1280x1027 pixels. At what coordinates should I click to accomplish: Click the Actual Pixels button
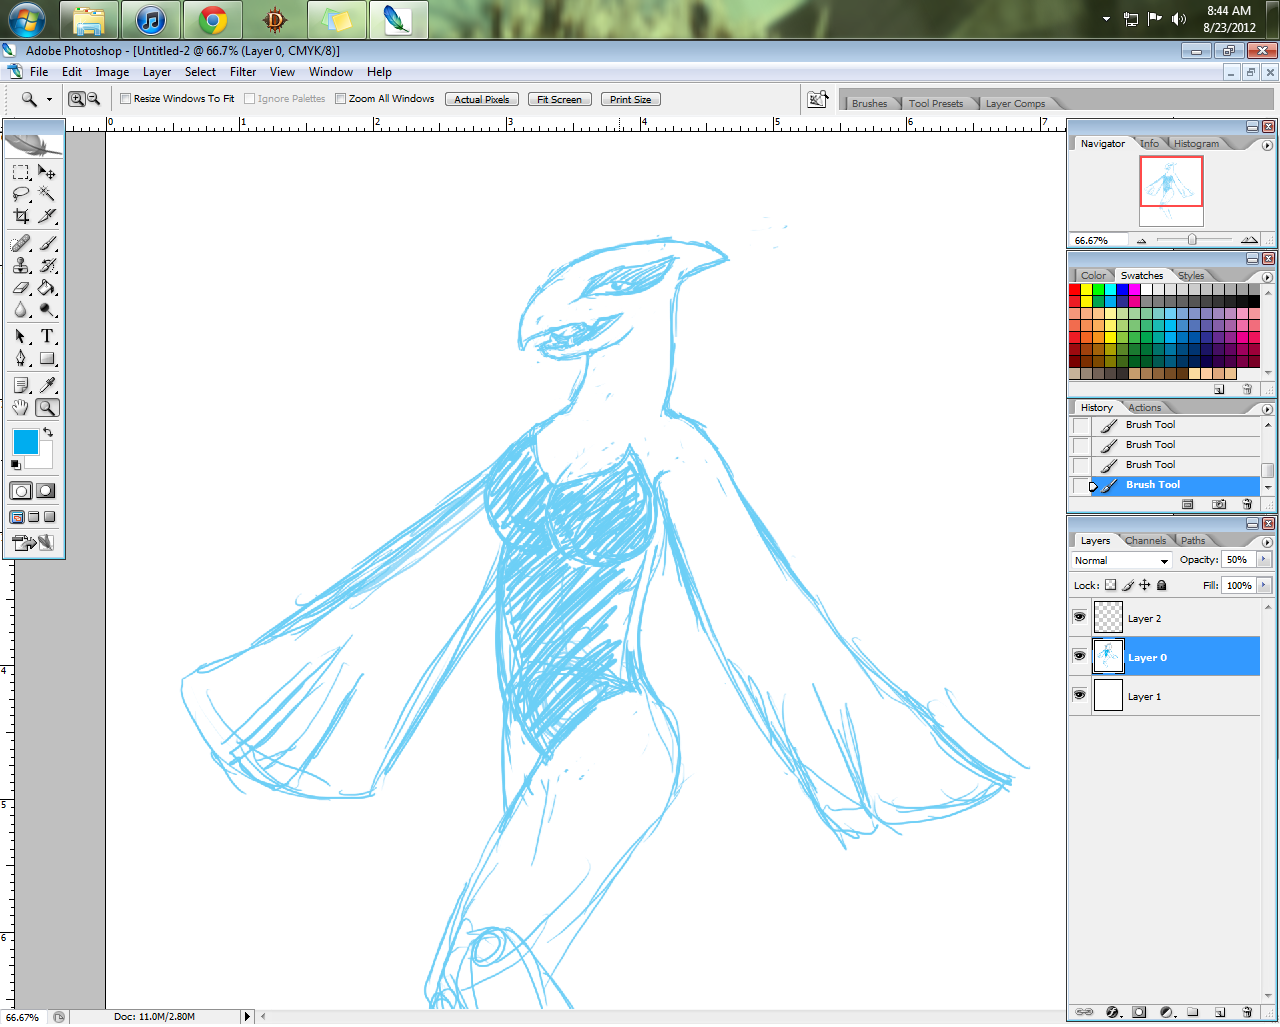(482, 100)
